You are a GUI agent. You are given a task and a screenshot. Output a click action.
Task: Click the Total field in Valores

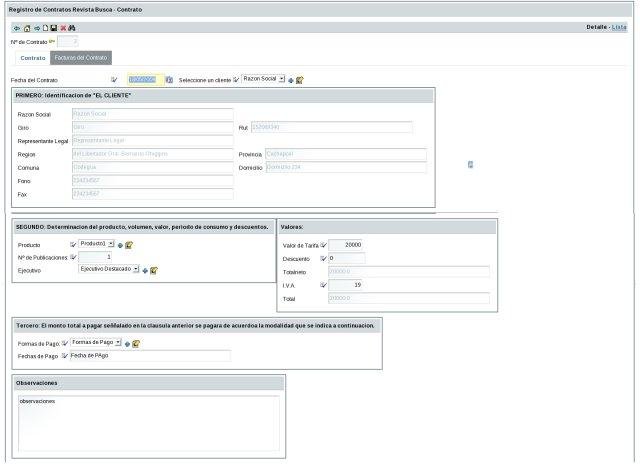[x=409, y=298]
